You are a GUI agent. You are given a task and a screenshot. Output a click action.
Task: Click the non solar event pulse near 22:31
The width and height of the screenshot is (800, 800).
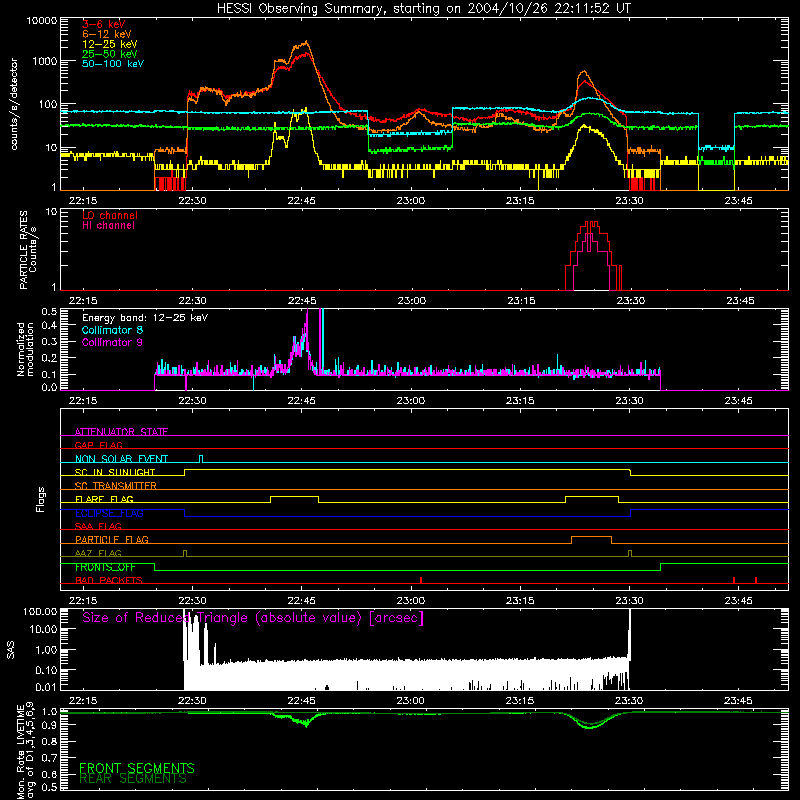pos(201,459)
